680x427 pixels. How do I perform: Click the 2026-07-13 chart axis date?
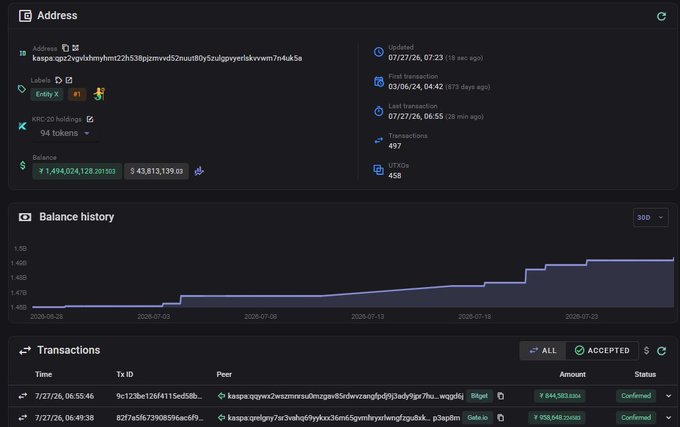click(367, 317)
